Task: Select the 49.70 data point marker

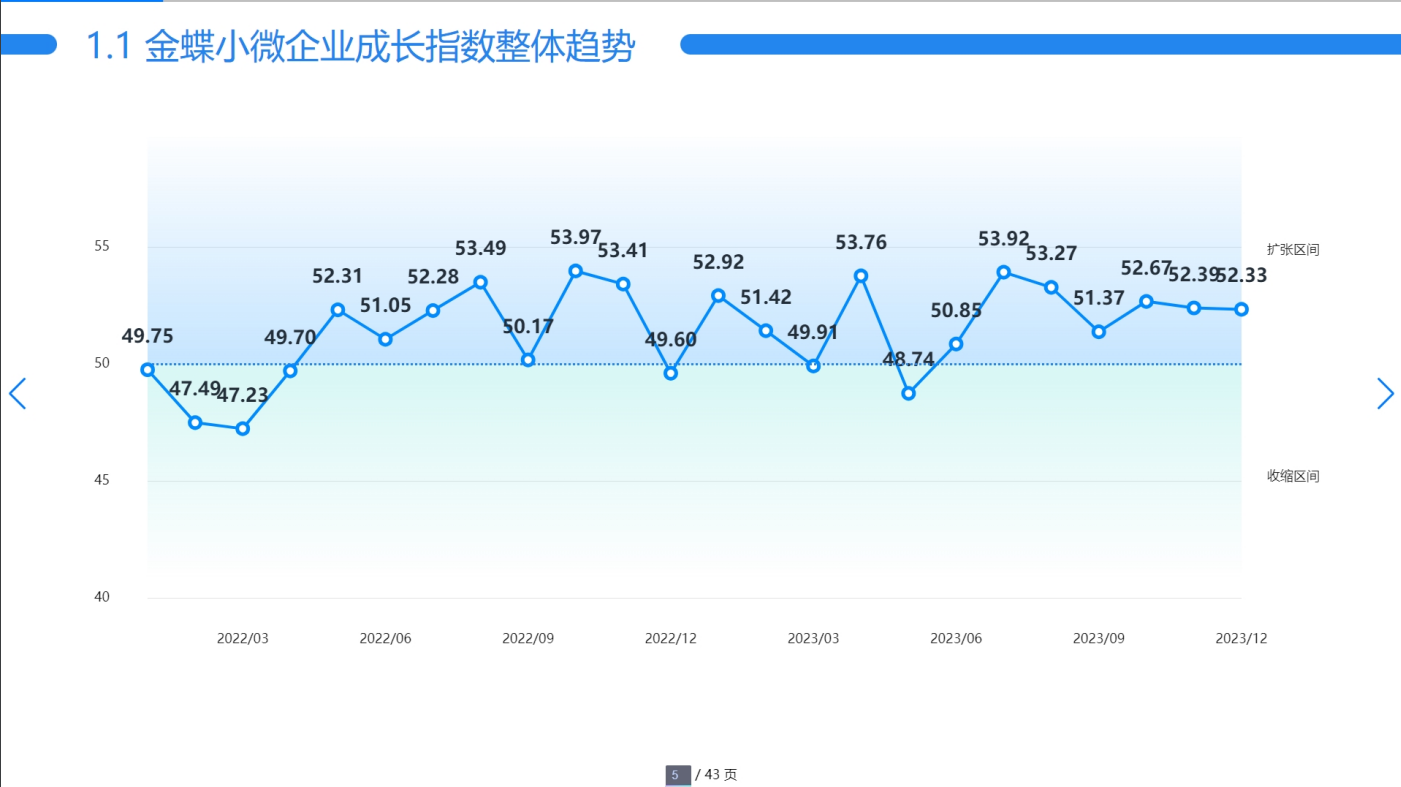Action: coord(291,371)
